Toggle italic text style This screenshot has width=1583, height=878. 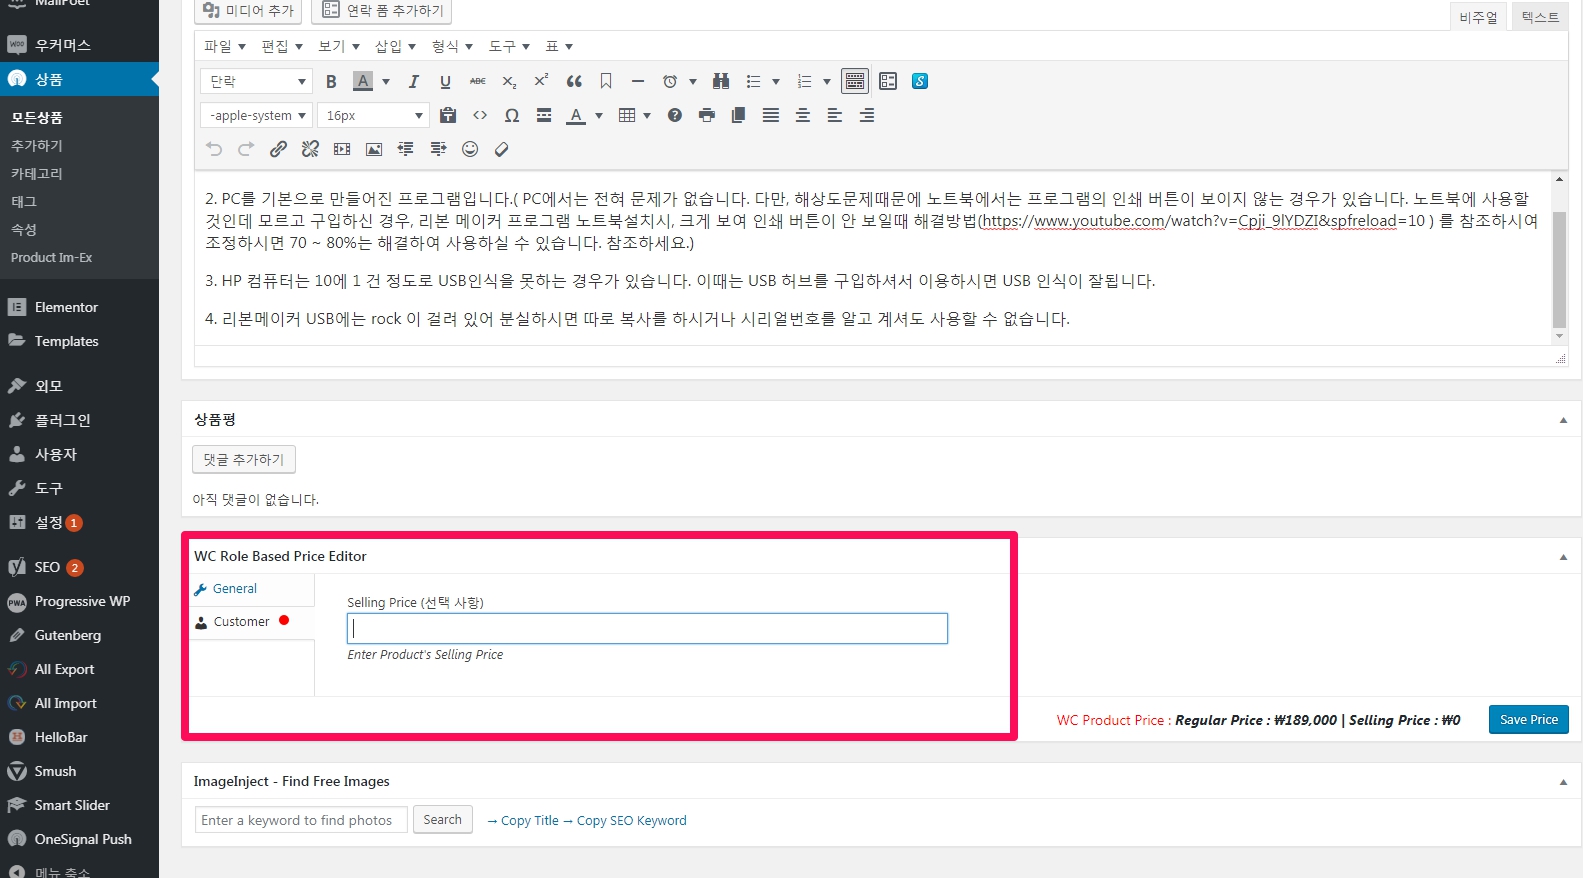click(413, 82)
